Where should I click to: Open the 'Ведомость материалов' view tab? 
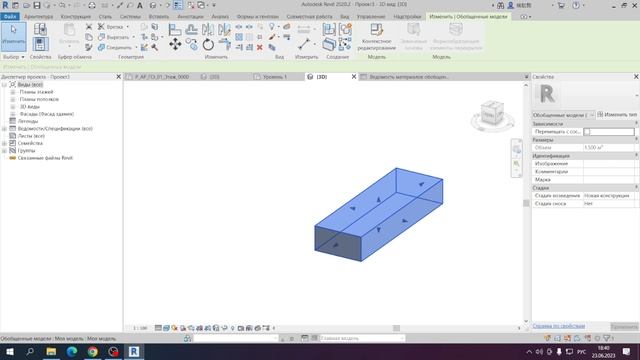click(409, 77)
